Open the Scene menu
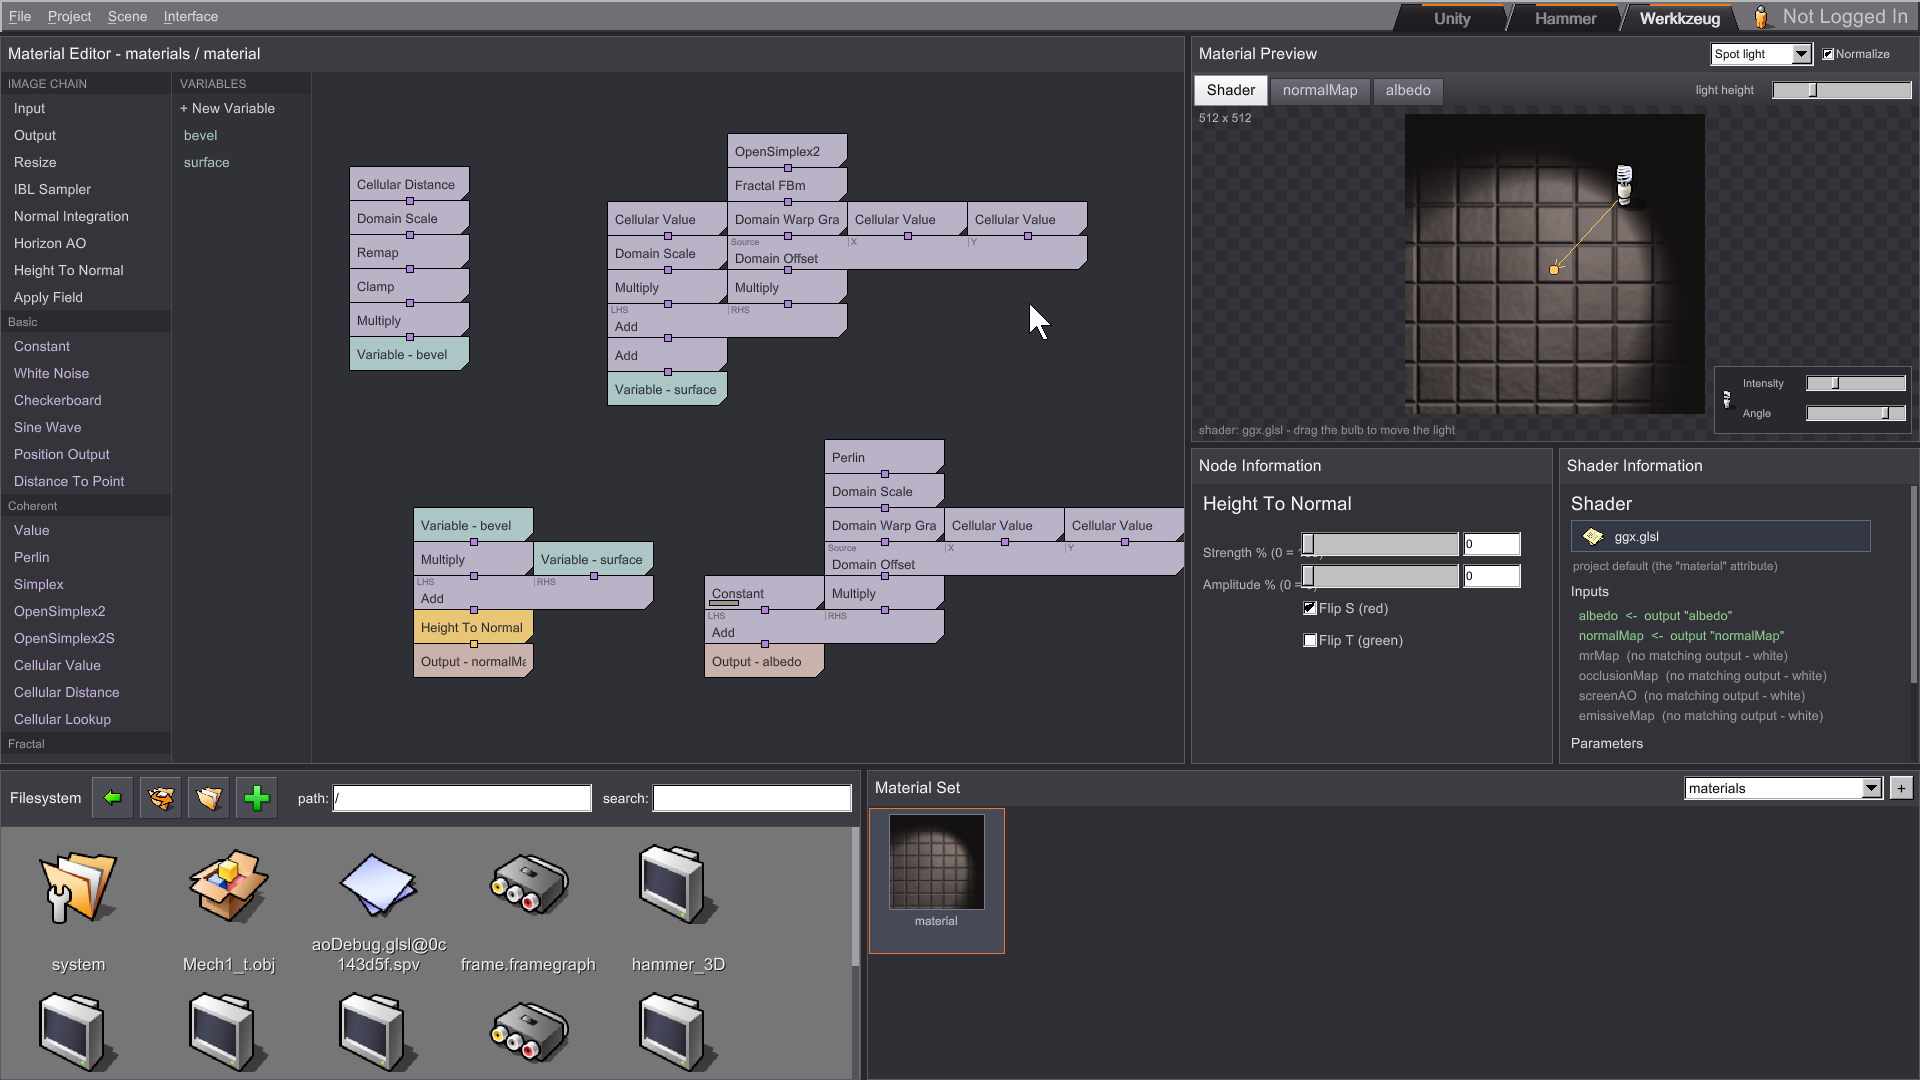The height and width of the screenshot is (1080, 1920). tap(127, 16)
